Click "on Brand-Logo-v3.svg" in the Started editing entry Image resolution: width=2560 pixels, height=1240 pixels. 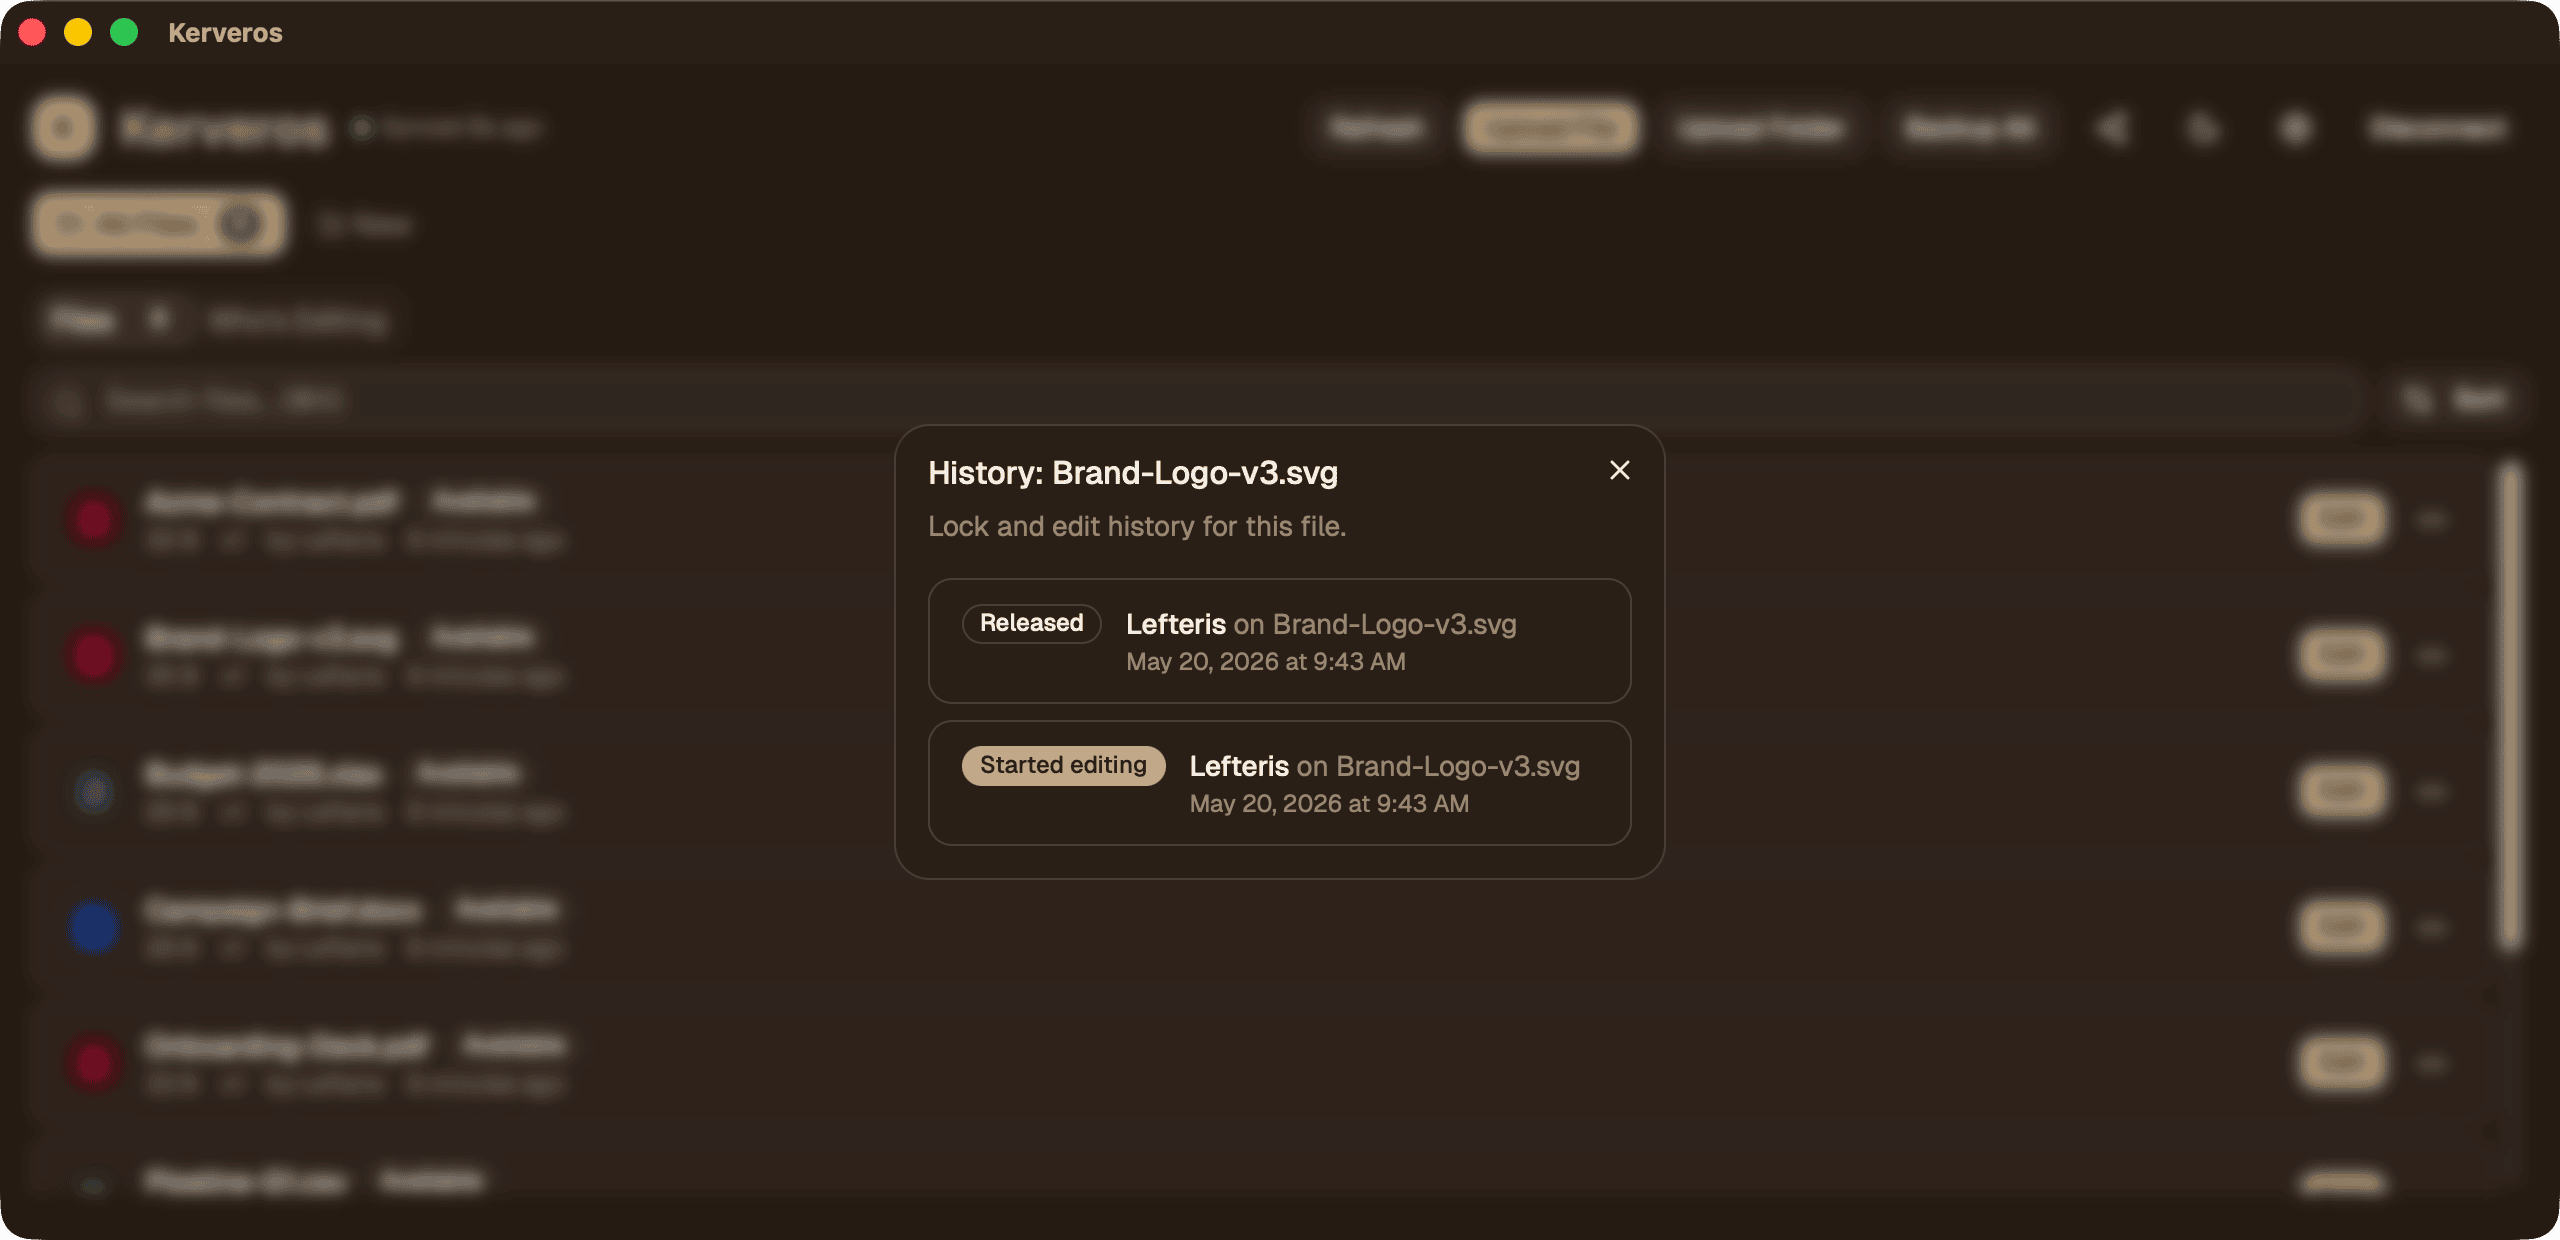pos(1438,766)
